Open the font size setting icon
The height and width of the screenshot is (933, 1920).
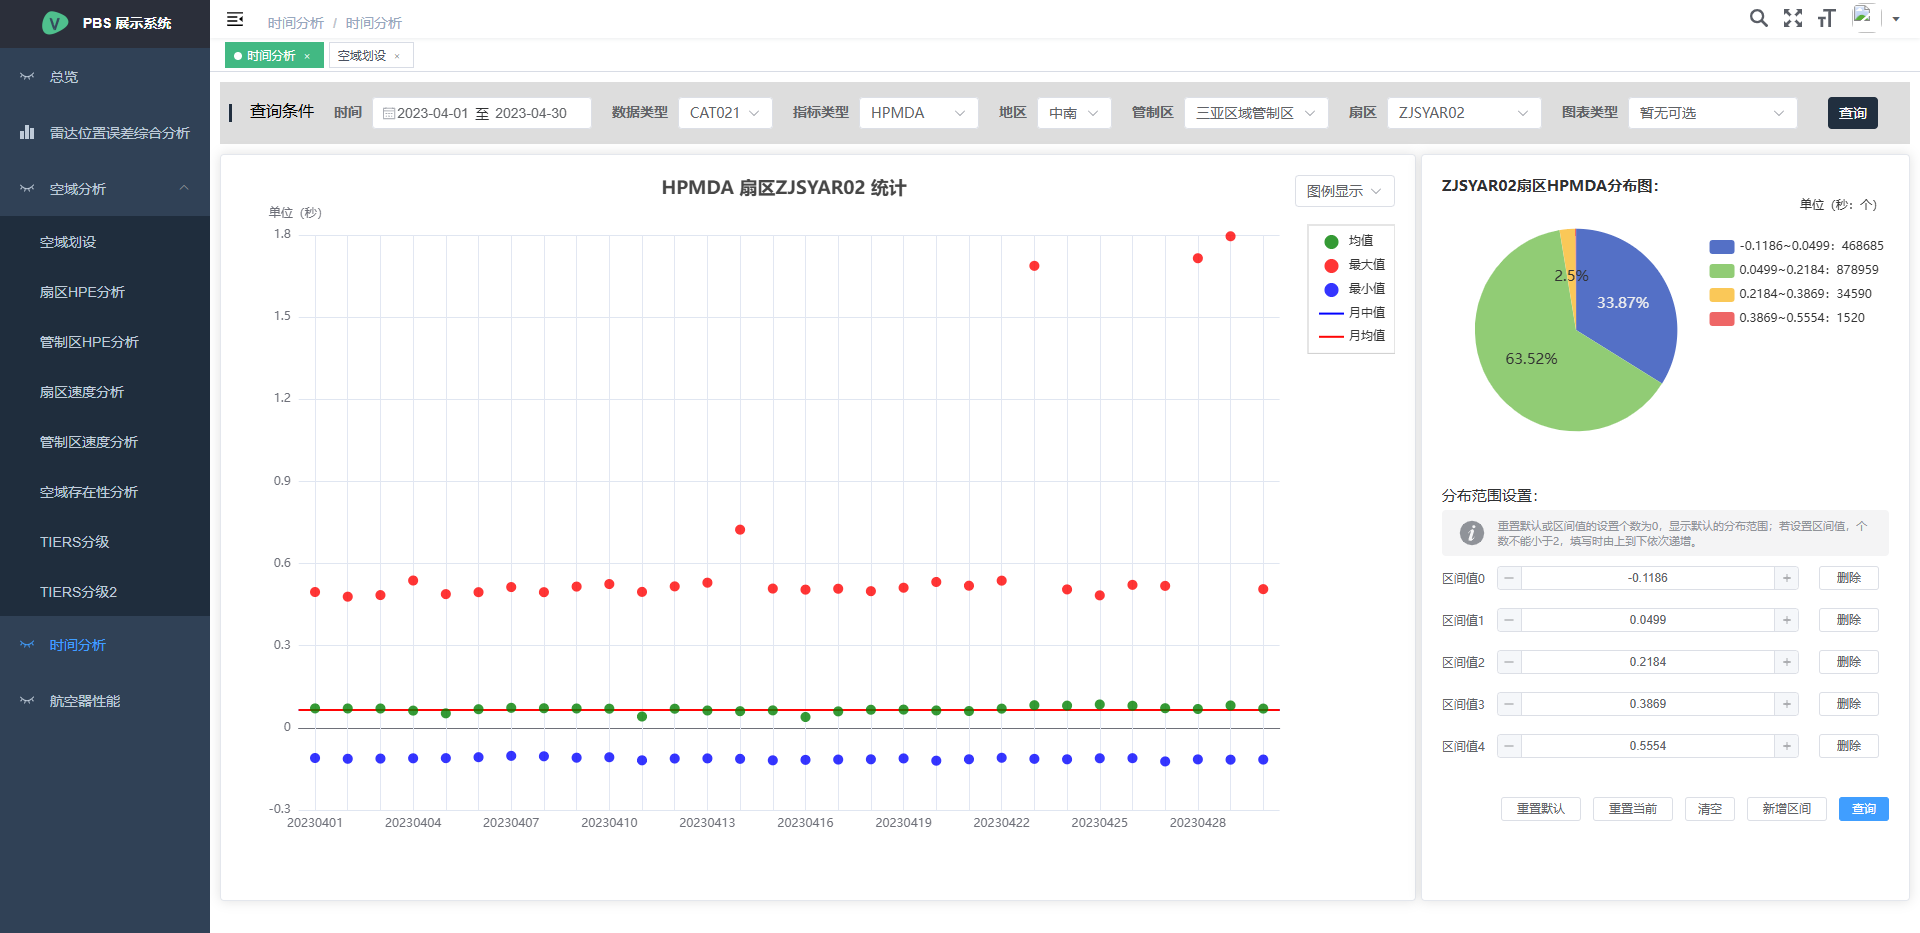[x=1827, y=18]
